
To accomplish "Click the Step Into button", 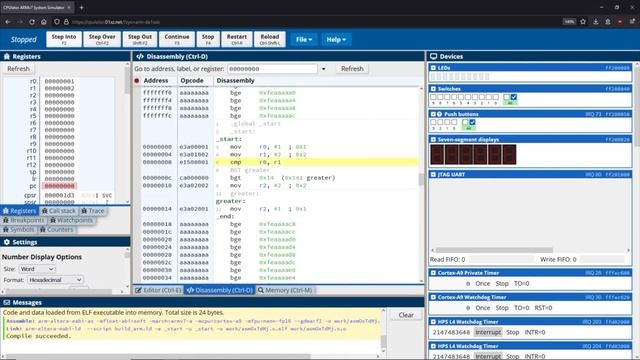I will (x=64, y=39).
